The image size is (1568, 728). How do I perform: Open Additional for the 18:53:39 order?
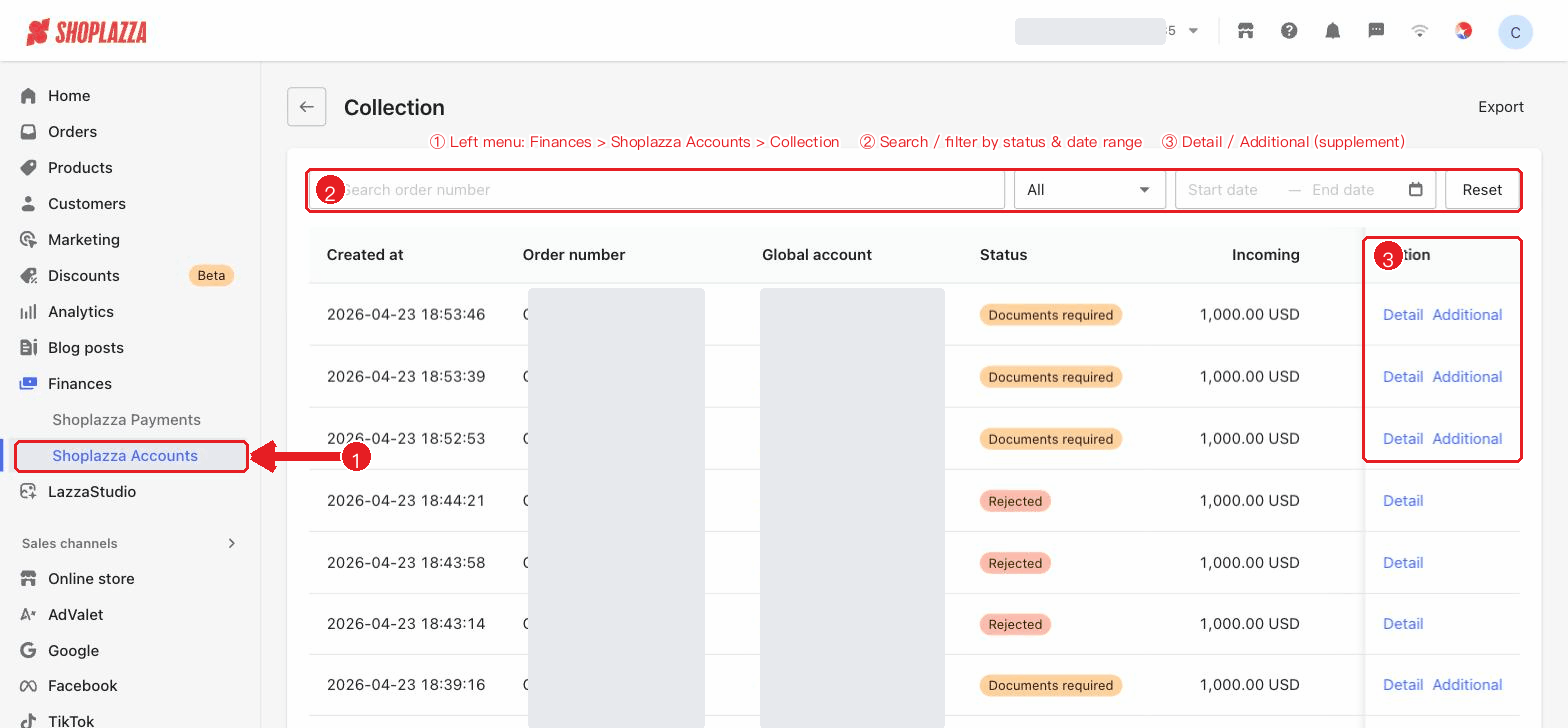pos(1467,377)
